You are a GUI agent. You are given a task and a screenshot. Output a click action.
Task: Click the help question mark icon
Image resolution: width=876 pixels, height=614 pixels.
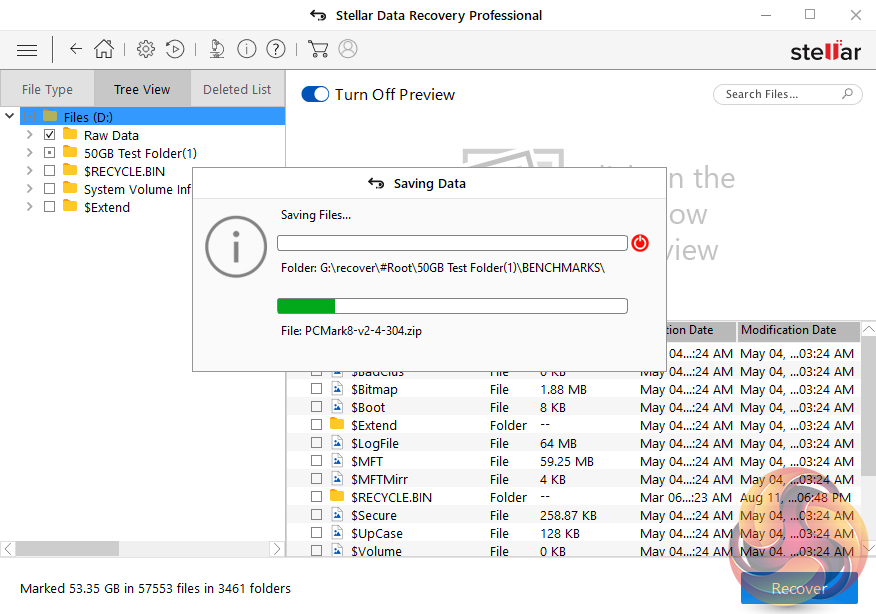[276, 49]
